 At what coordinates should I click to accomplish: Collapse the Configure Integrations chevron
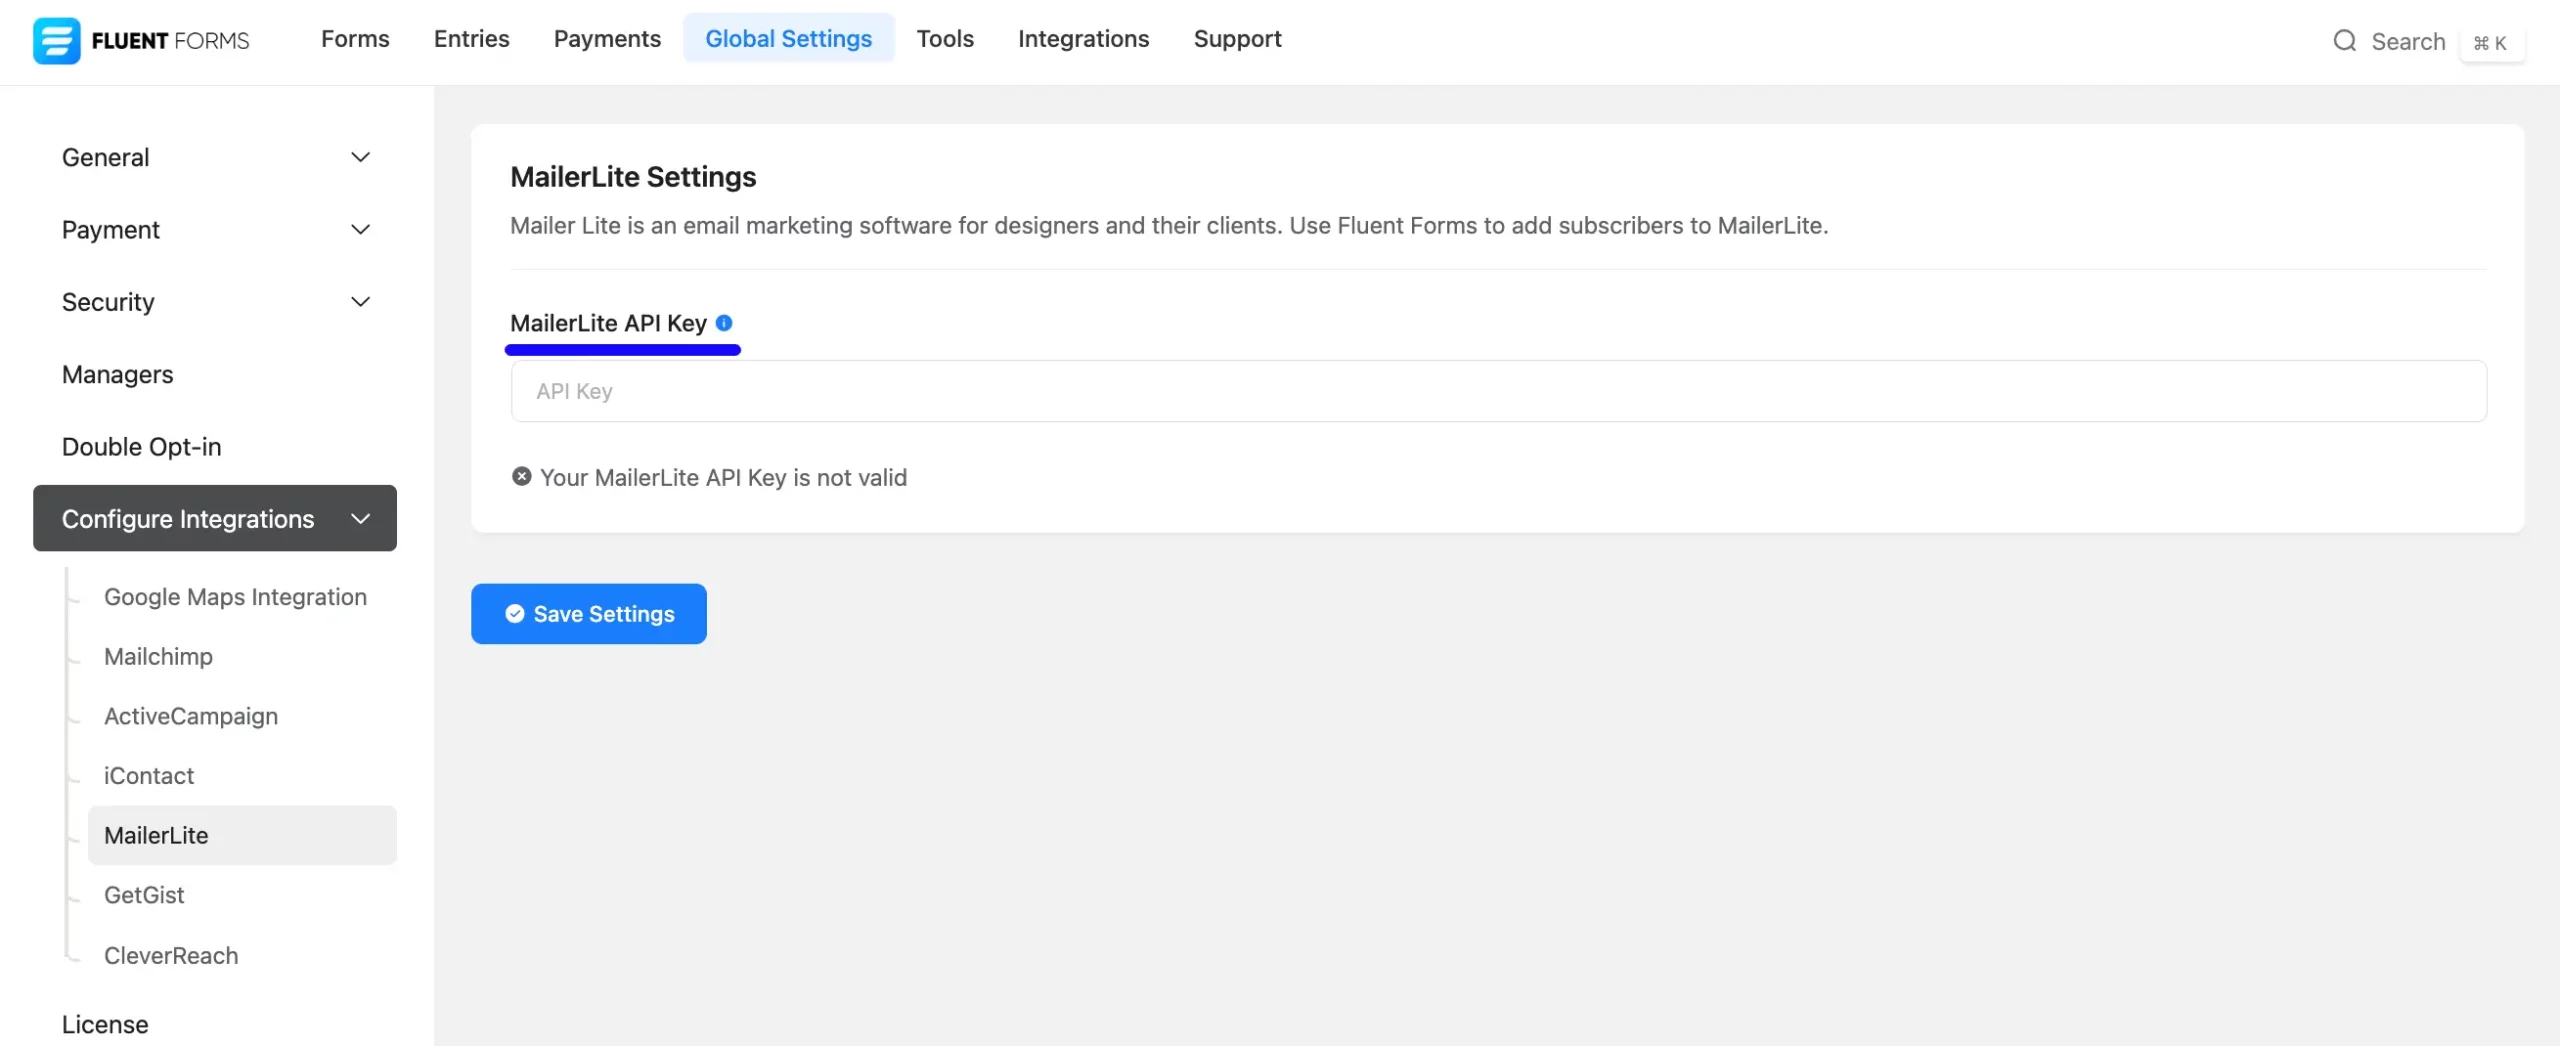[x=361, y=519]
